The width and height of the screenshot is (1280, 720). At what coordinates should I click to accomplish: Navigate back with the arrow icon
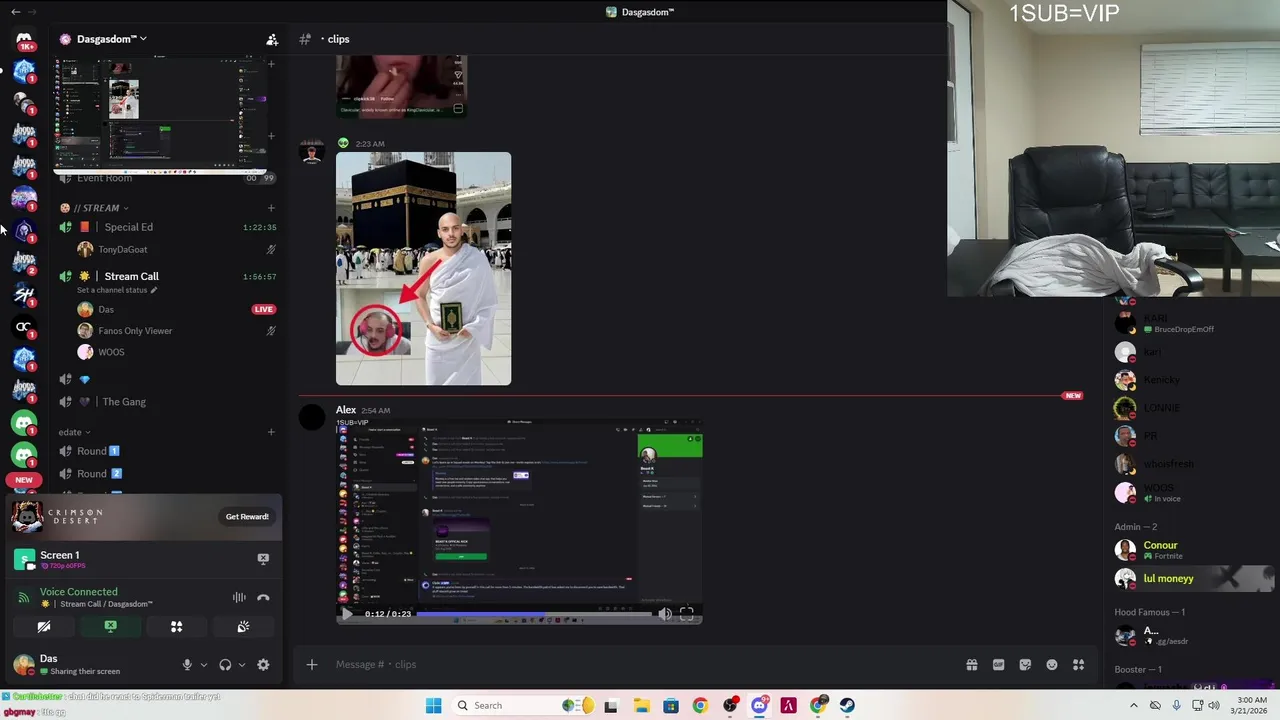[15, 12]
